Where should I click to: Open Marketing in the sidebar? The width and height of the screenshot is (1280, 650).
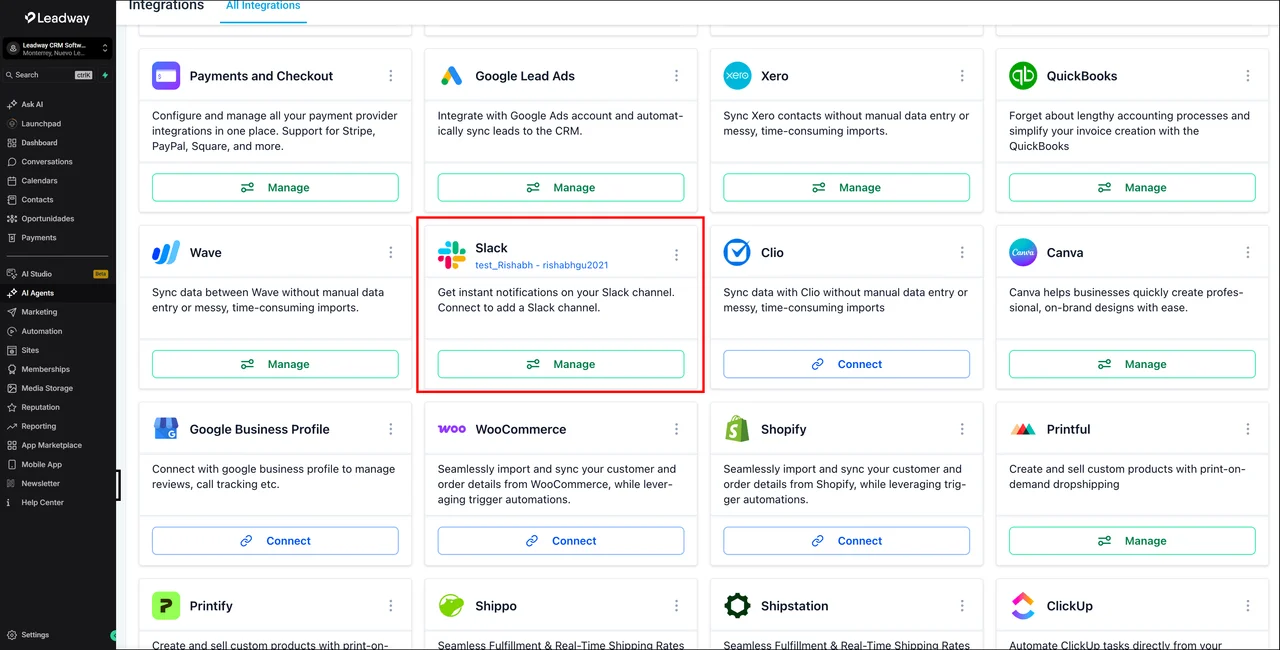[x=39, y=312]
